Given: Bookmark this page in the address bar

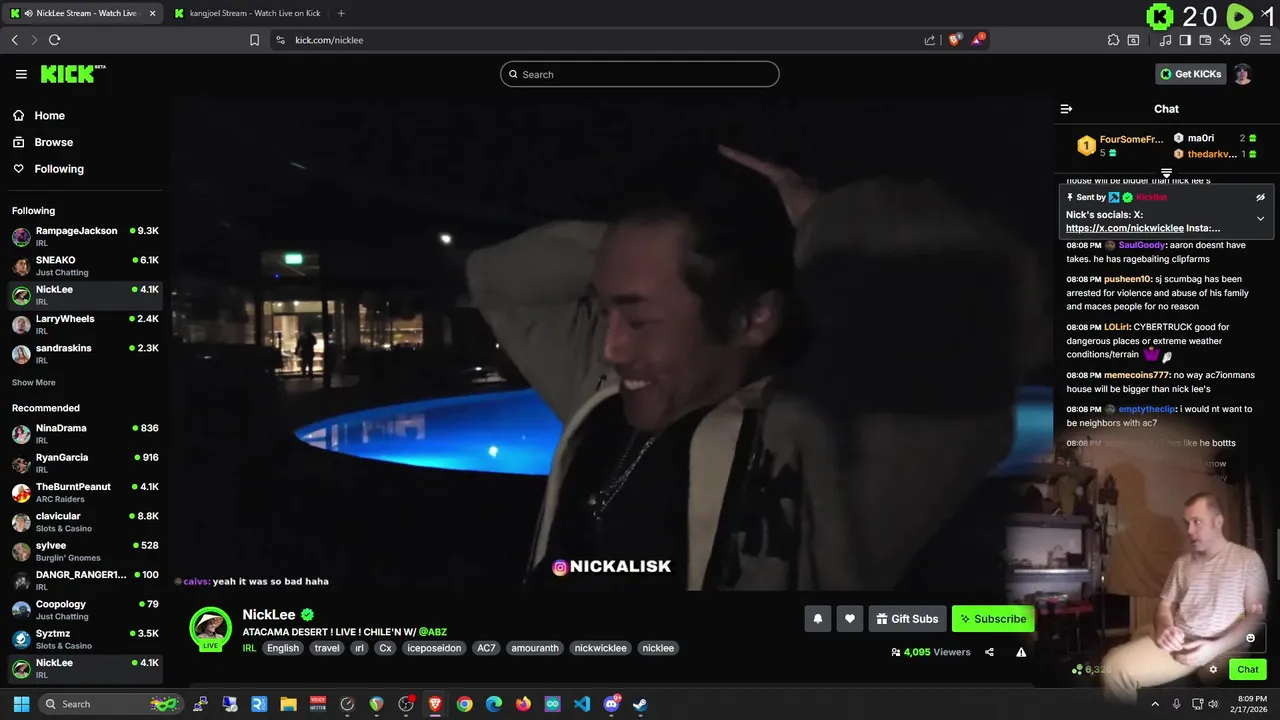Looking at the screenshot, I should (x=254, y=40).
